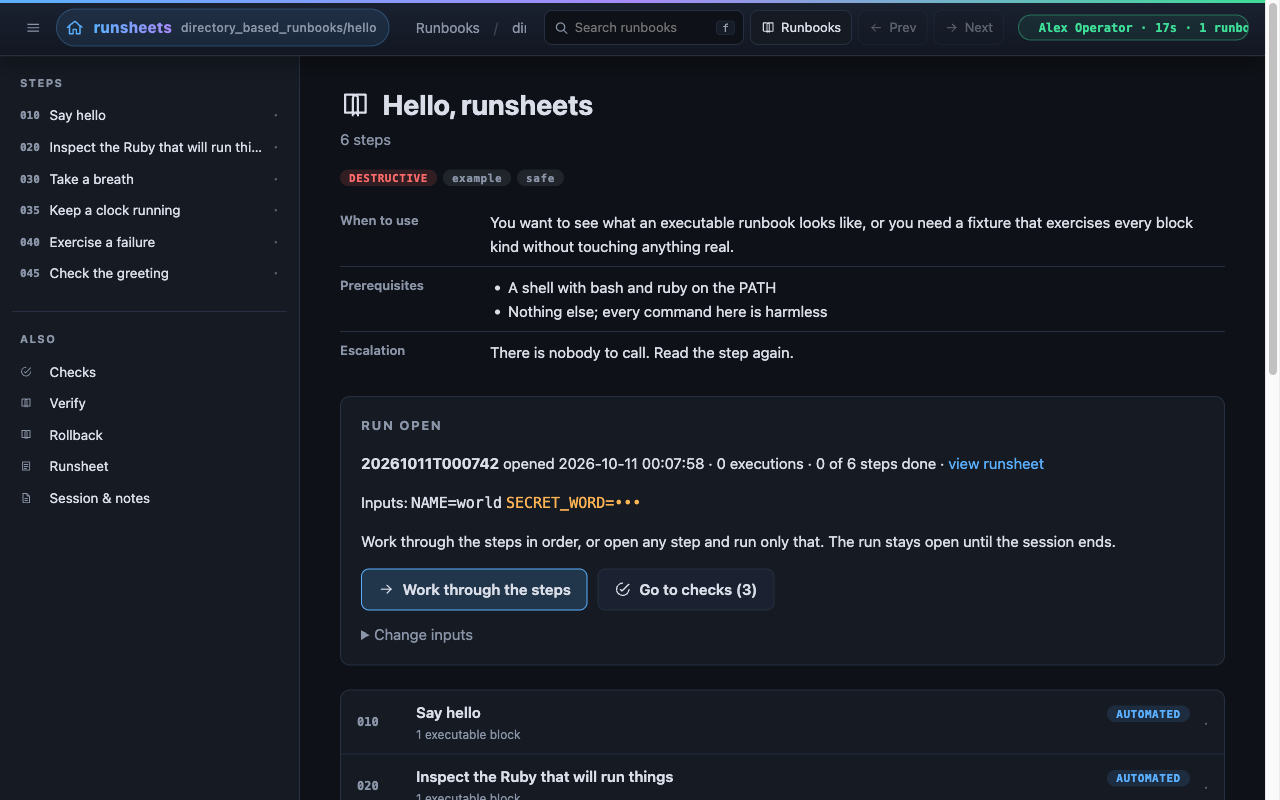1280x800 pixels.
Task: Expand the Change inputs disclosure
Action: click(x=417, y=635)
